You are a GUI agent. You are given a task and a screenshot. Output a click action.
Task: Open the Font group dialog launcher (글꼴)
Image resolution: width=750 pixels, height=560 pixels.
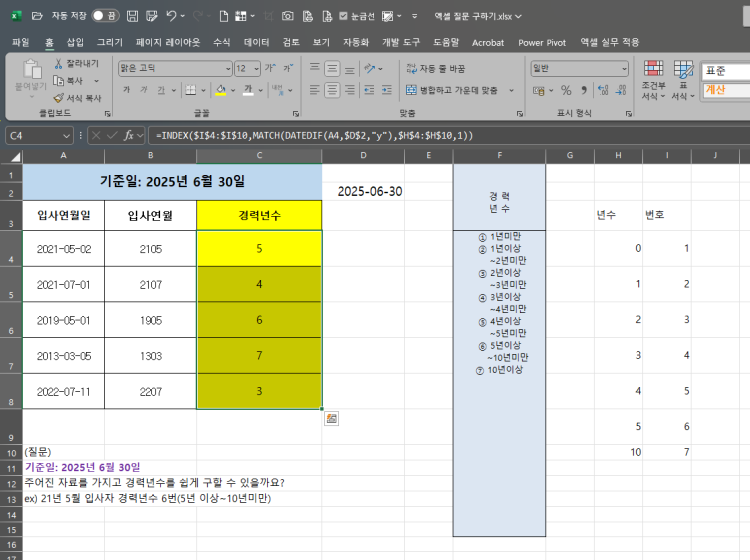click(x=296, y=113)
